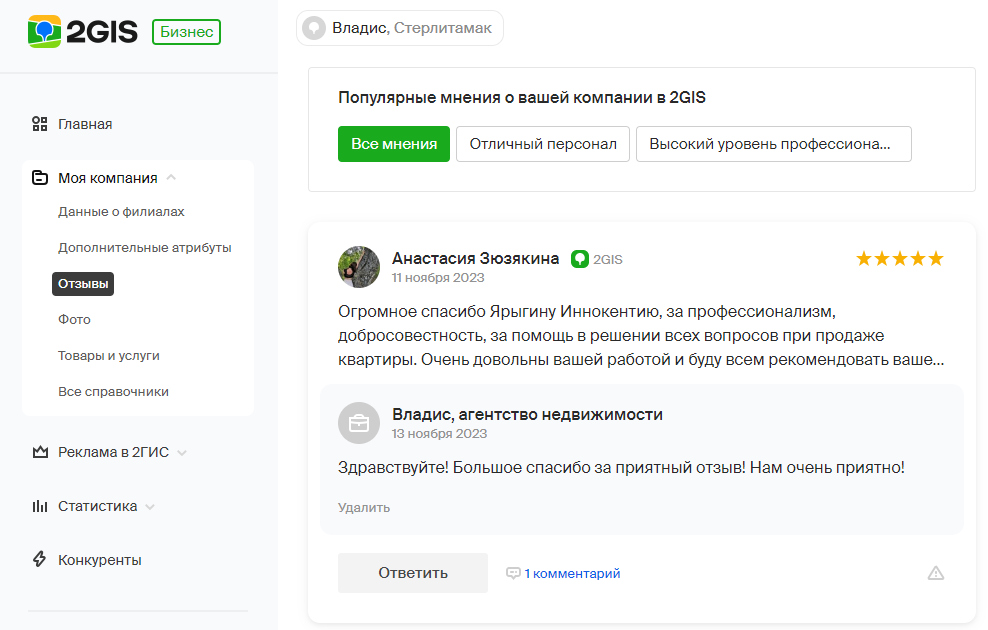
Task: Filter by Отличный персонал opinion
Action: (x=543, y=144)
